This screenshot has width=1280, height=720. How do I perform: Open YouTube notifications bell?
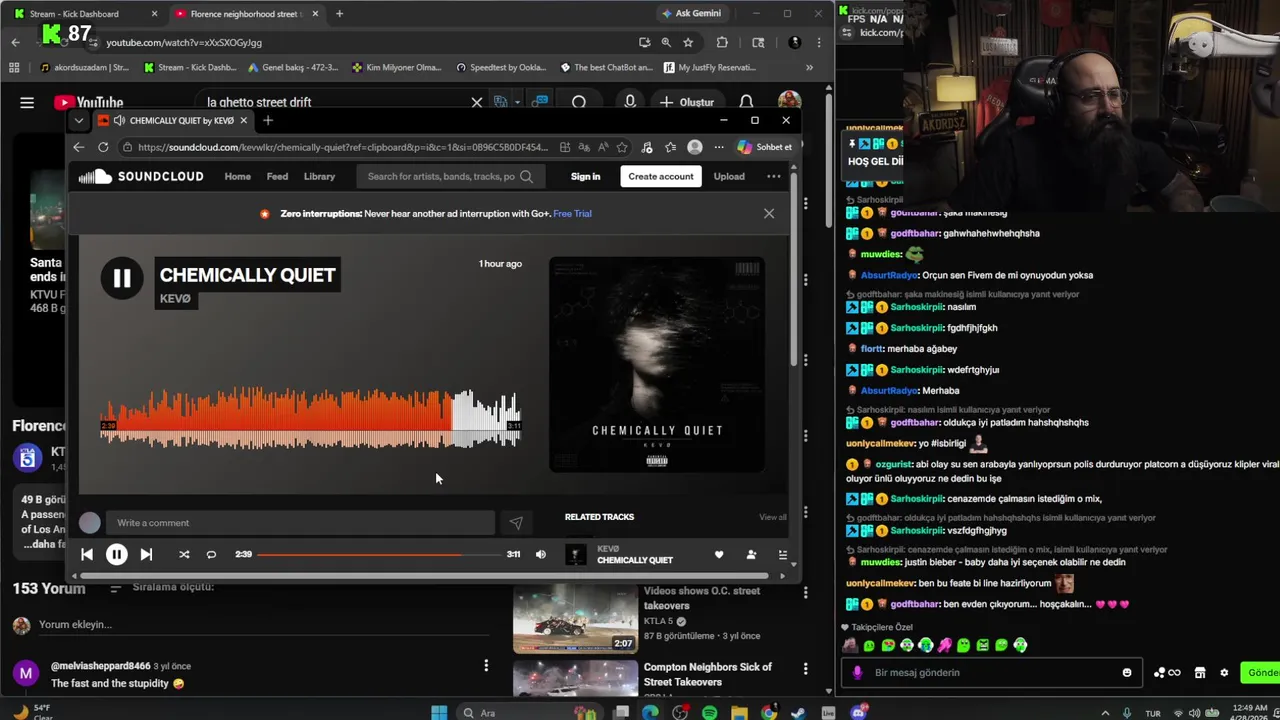pyautogui.click(x=746, y=102)
